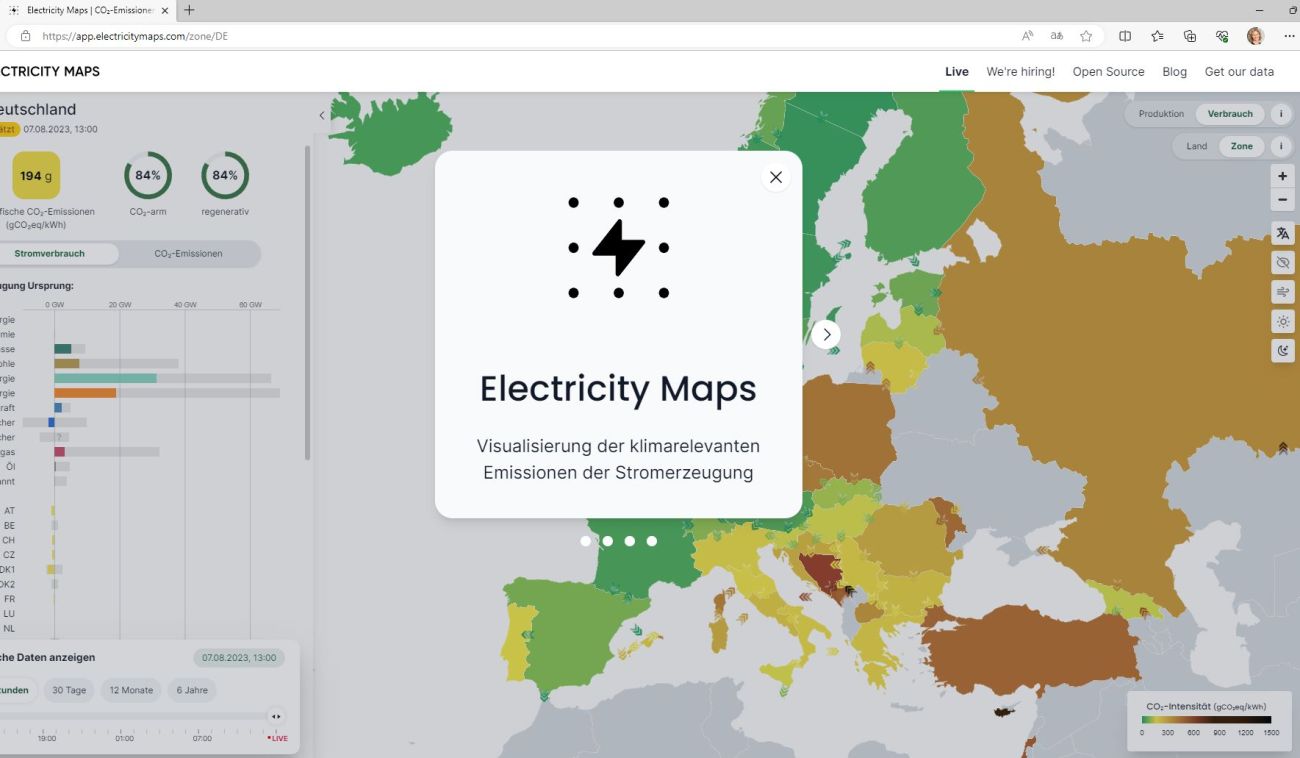Click the AT exchange row label
This screenshot has width=1300, height=758.
[x=9, y=511]
